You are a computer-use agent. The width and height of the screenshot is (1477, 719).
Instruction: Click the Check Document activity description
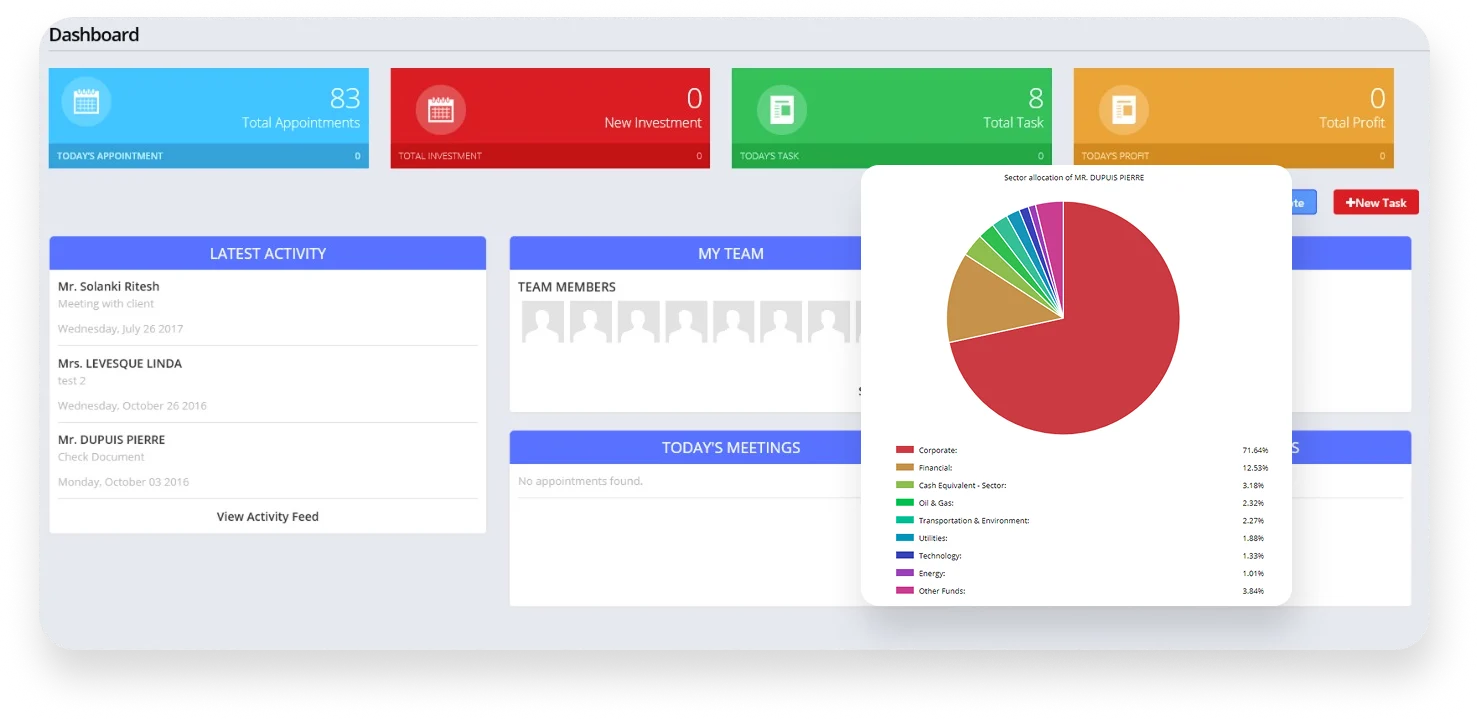coord(101,457)
